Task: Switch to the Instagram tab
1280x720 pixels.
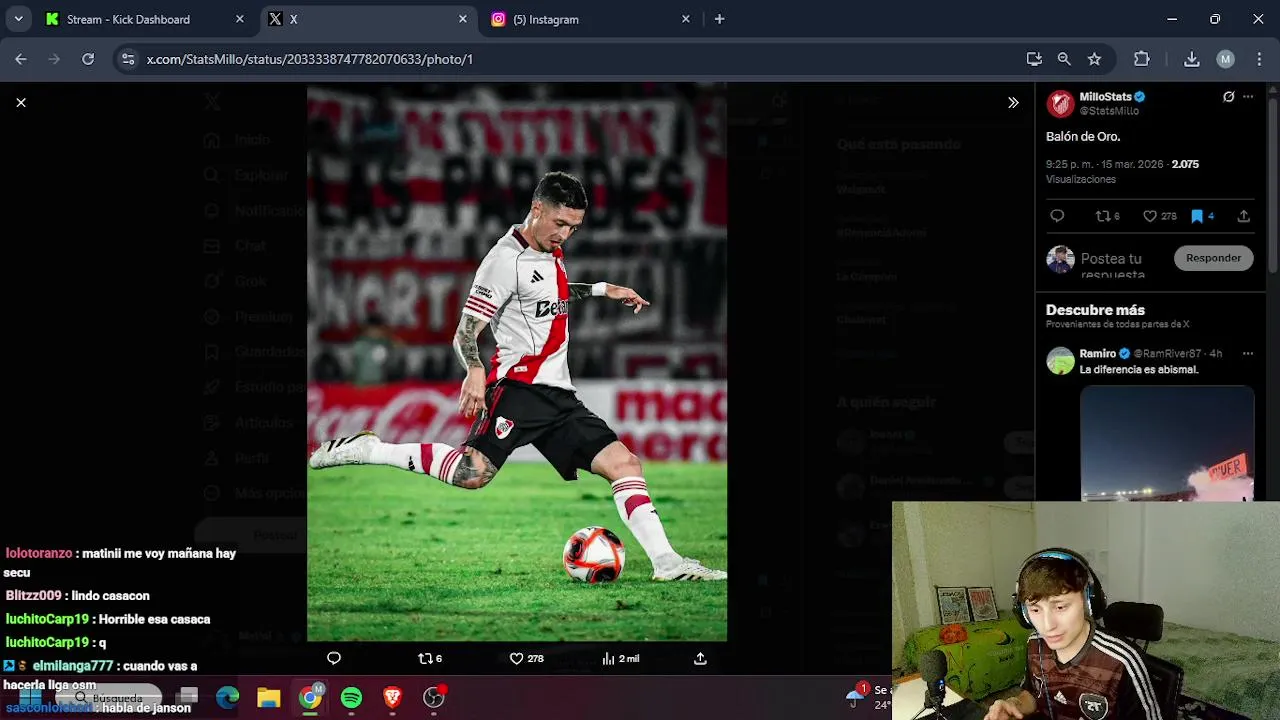Action: pos(590,19)
